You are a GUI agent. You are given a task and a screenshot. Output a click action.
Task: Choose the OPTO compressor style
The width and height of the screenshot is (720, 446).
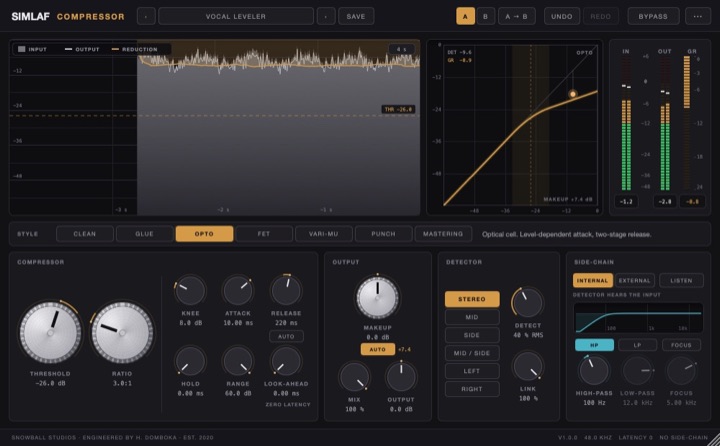(204, 234)
